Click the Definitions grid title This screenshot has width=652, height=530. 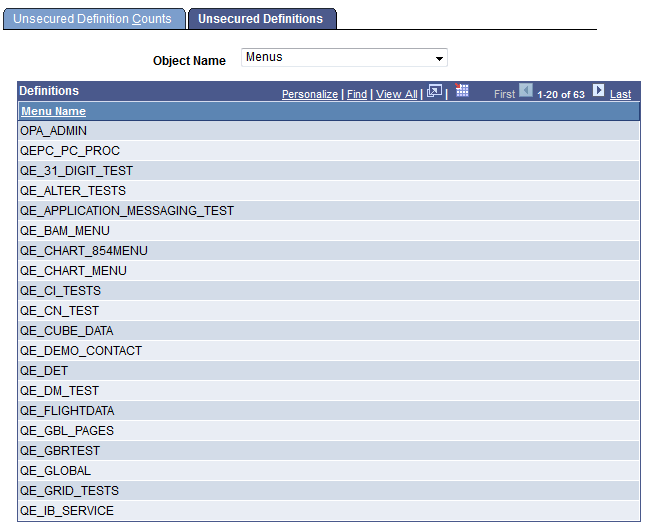[49, 91]
